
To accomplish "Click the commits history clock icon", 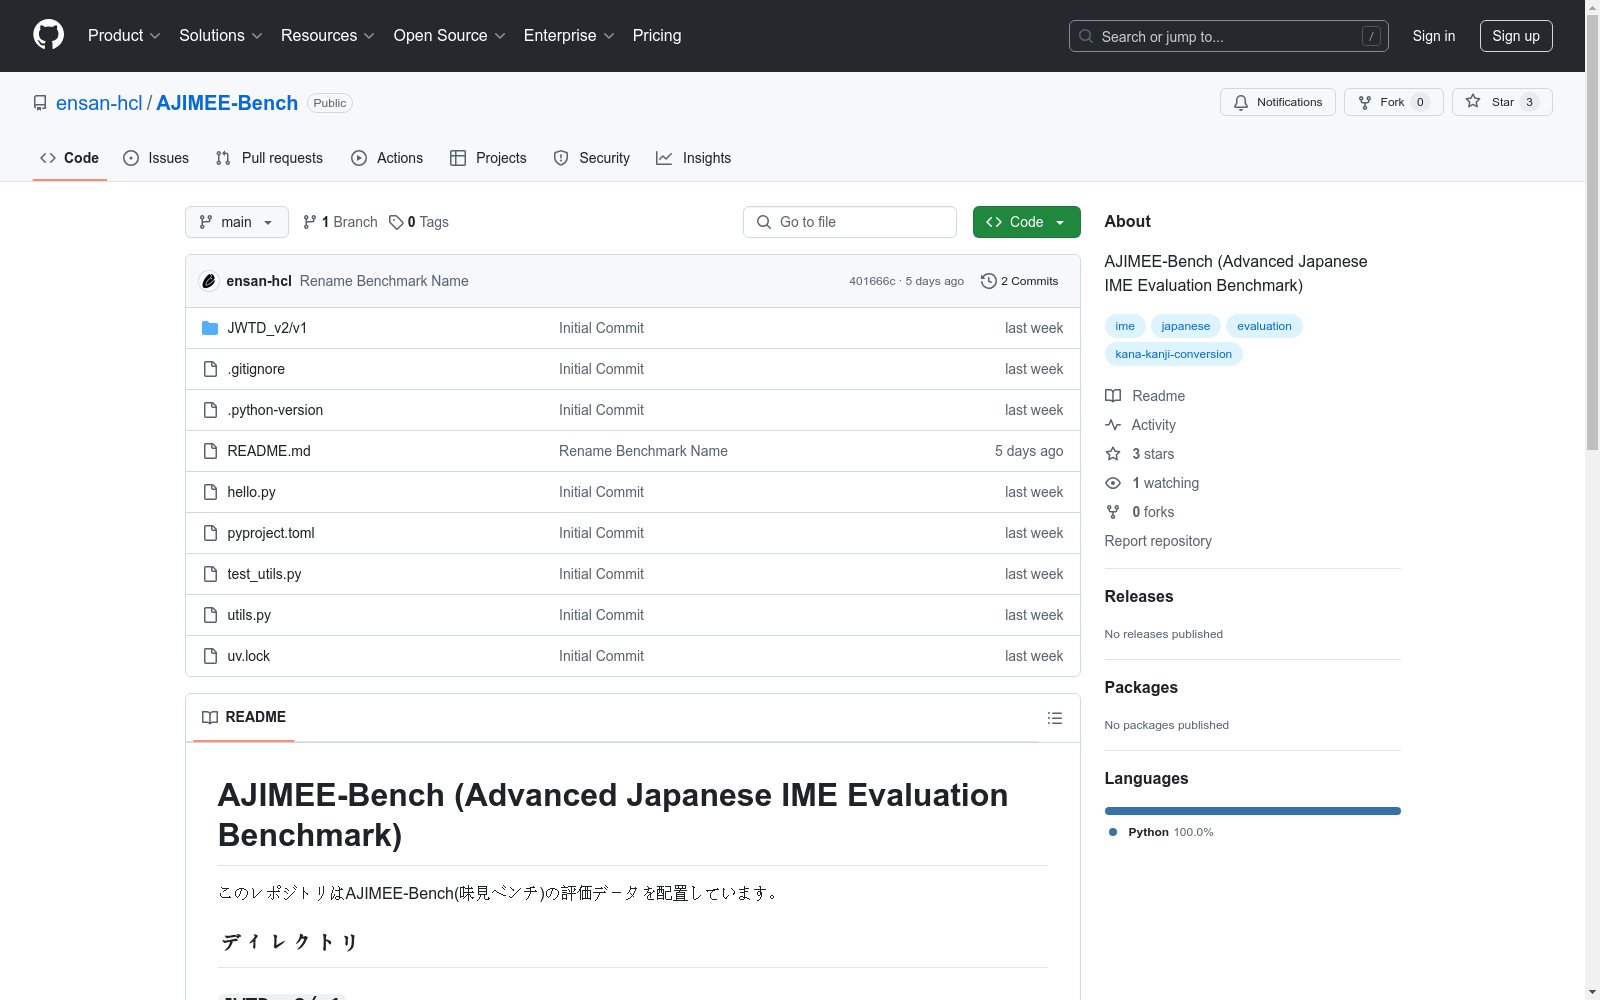I will click(x=989, y=281).
